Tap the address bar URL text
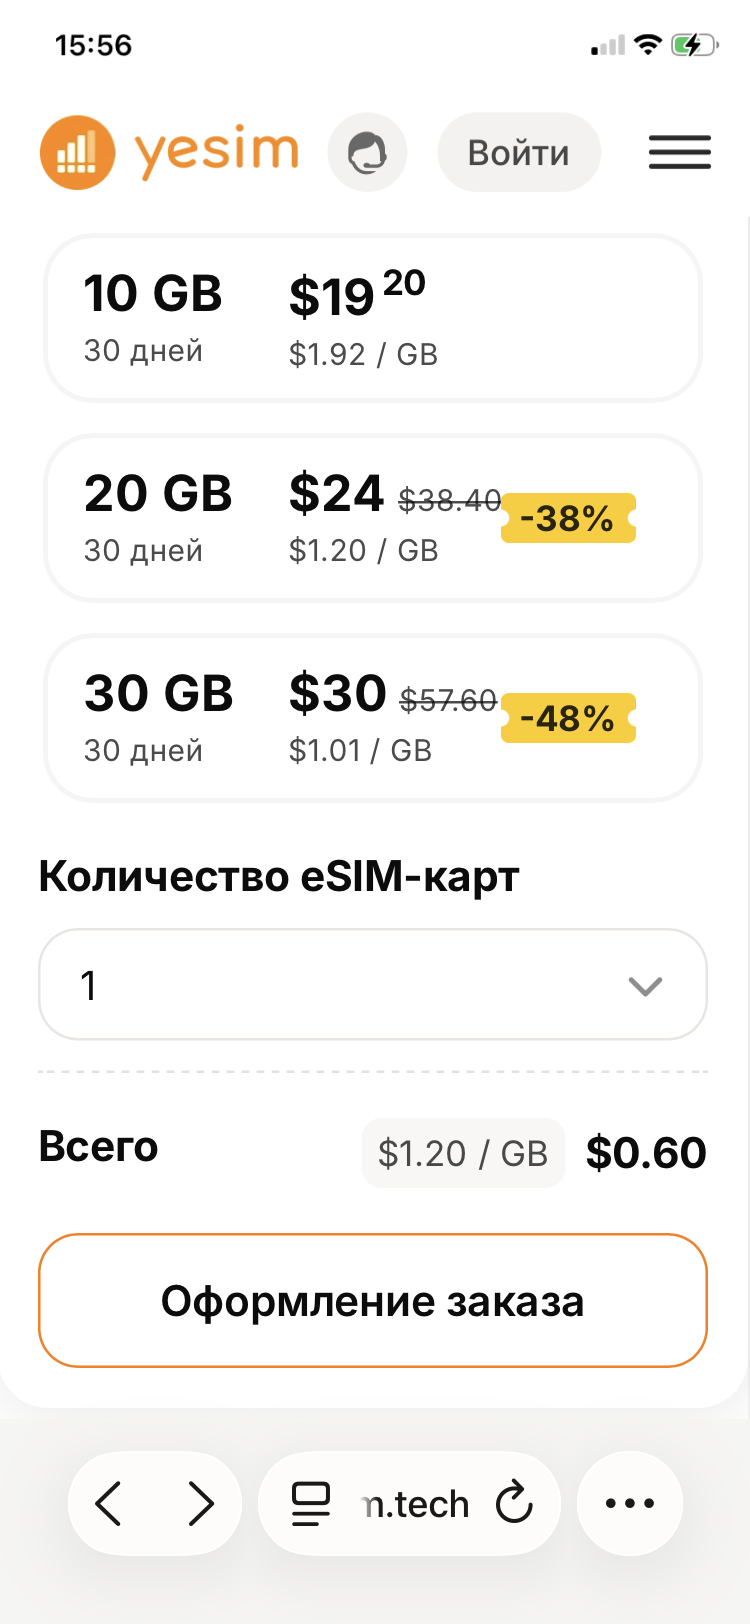 416,1504
